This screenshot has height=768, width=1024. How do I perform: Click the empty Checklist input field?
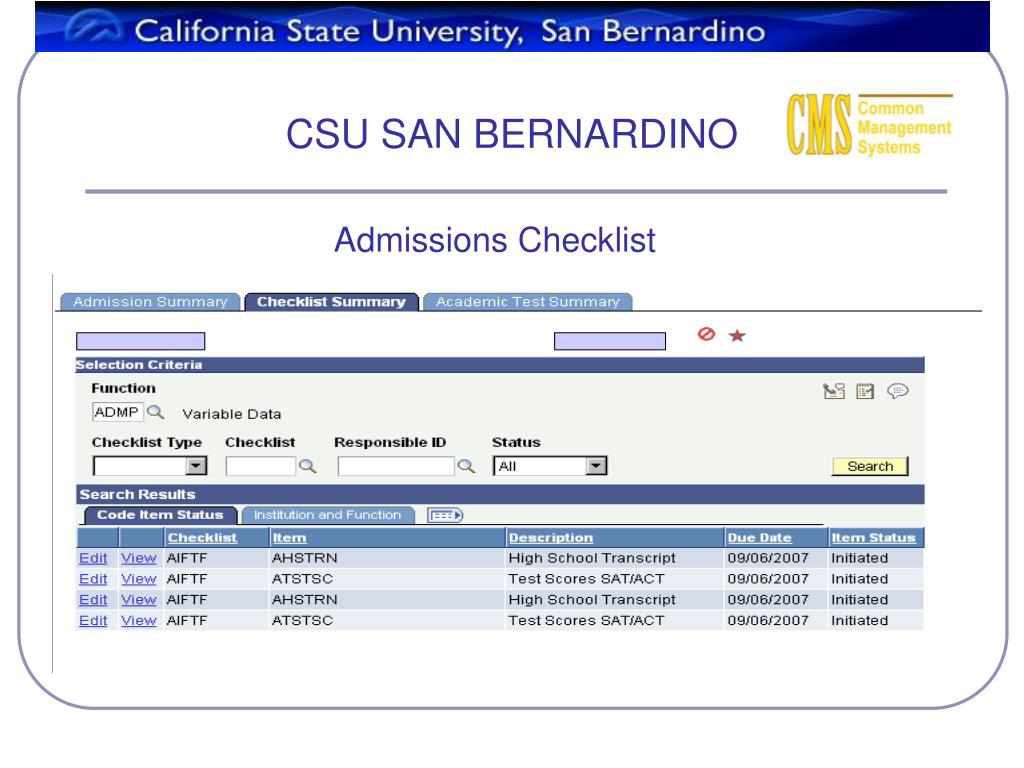[x=261, y=466]
